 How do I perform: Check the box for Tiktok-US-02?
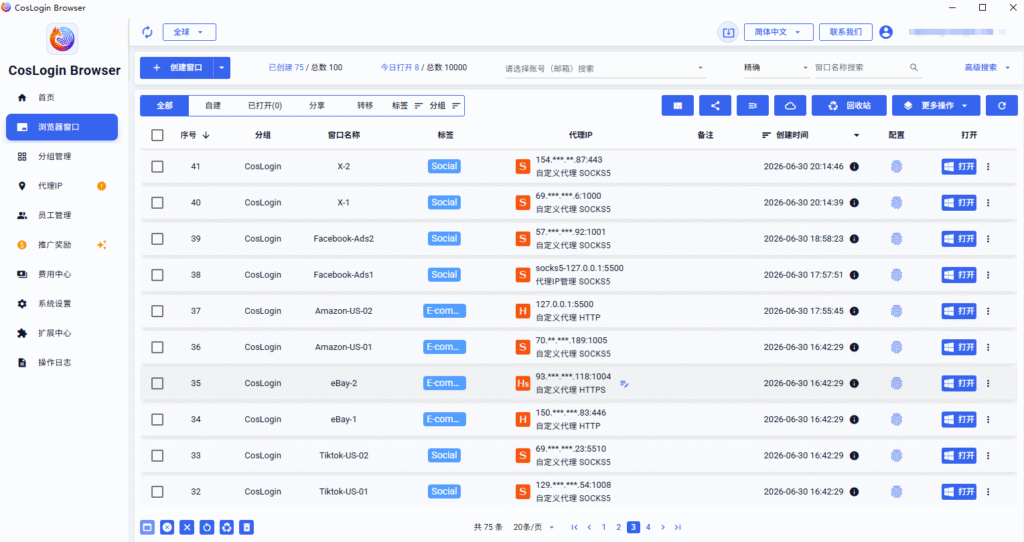(157, 456)
